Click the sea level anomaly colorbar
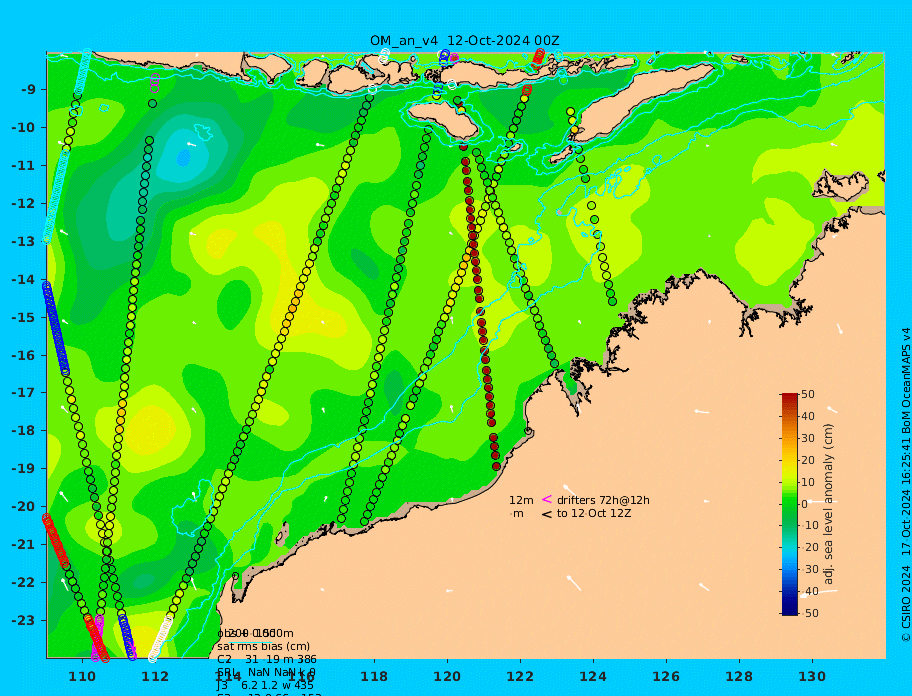Screen dimensions: 912x696 click(789, 504)
